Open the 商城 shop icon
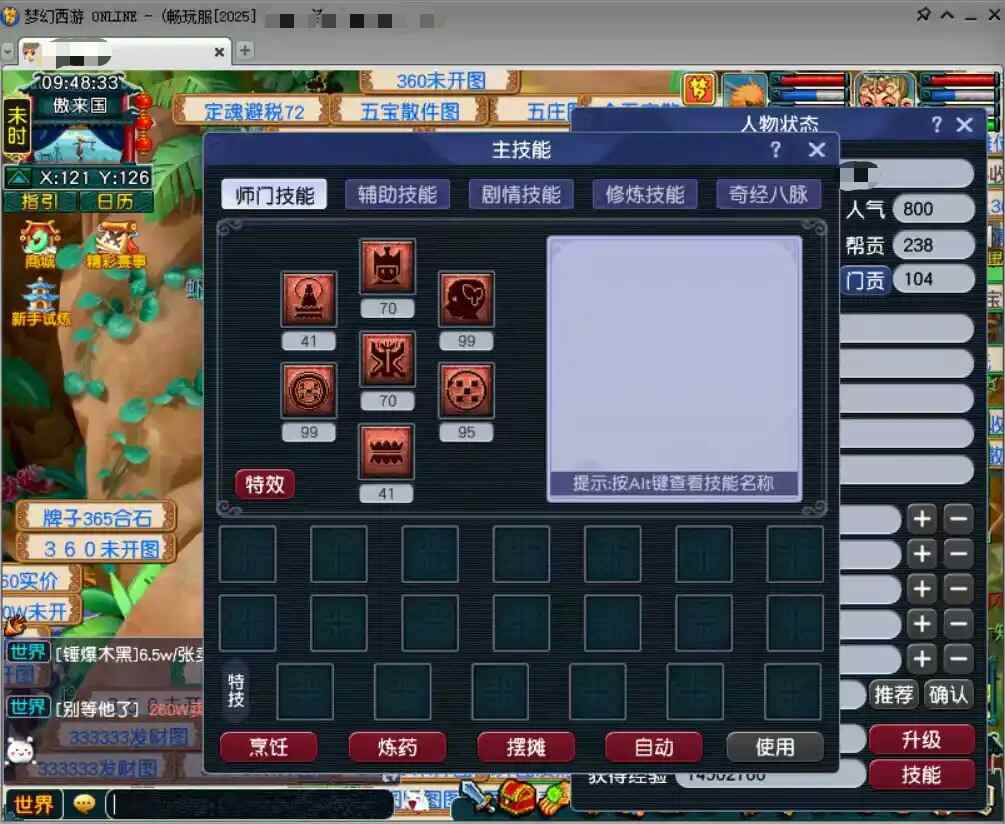1005x824 pixels. (40, 245)
